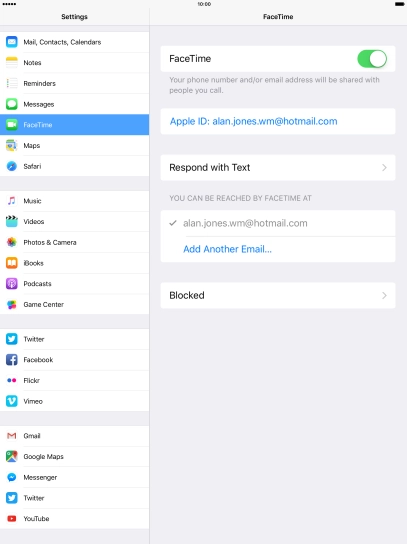Tap the Safari compass icon
Viewport: 407px width, 544px height.
[x=11, y=166]
